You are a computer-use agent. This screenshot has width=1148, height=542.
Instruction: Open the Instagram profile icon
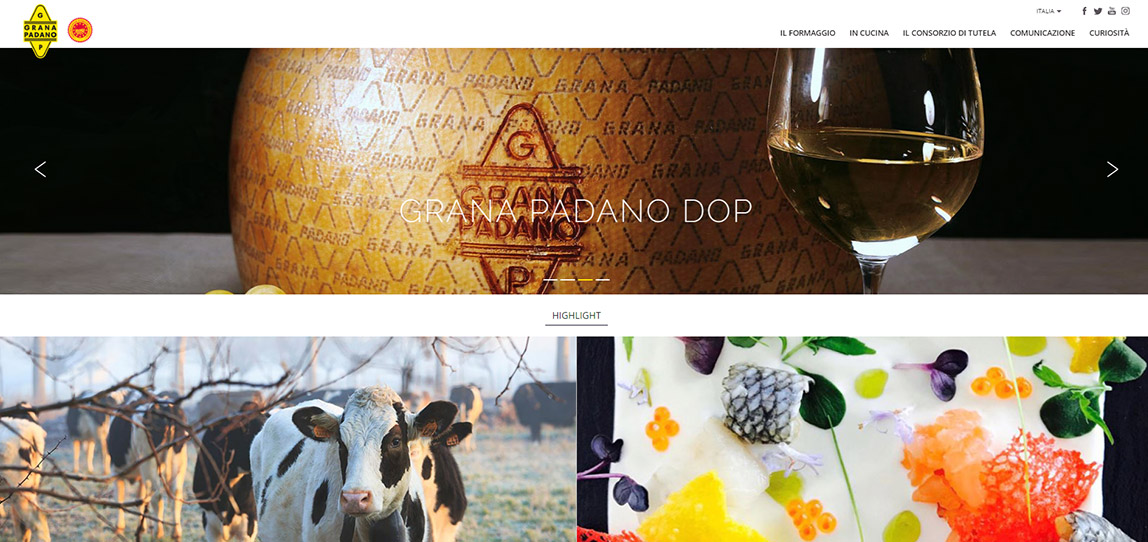click(1125, 11)
